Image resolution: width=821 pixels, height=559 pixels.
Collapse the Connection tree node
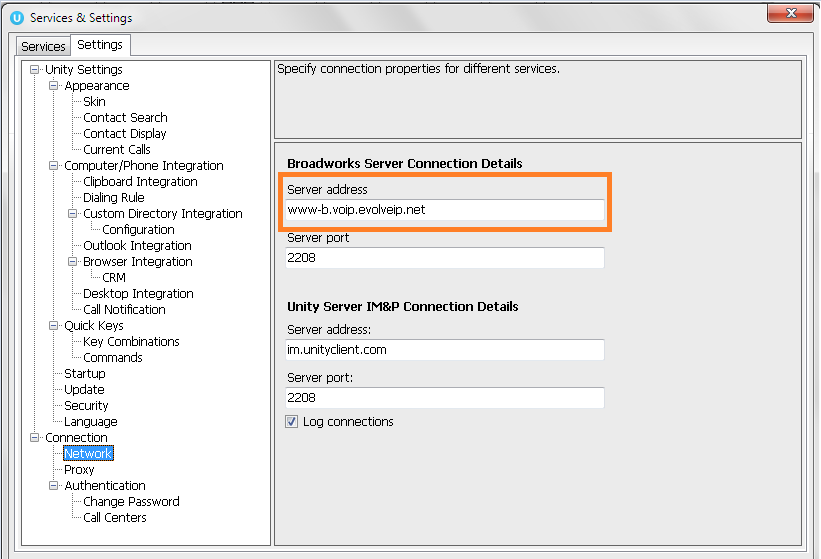35,438
